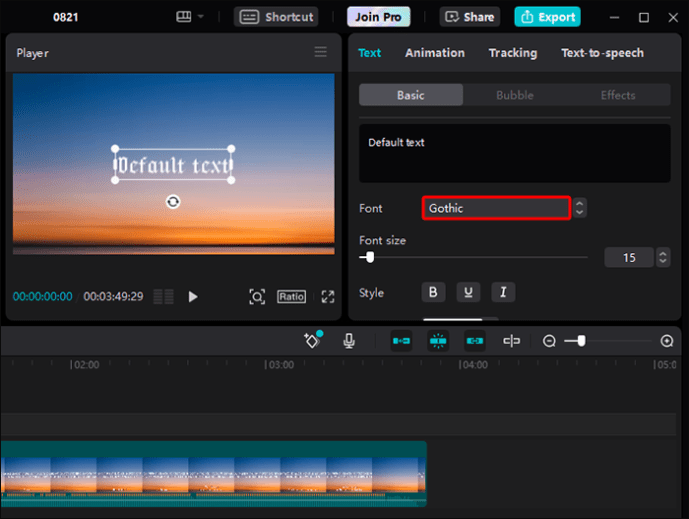Click the project name 0821
Image resolution: width=689 pixels, height=519 pixels.
click(65, 17)
